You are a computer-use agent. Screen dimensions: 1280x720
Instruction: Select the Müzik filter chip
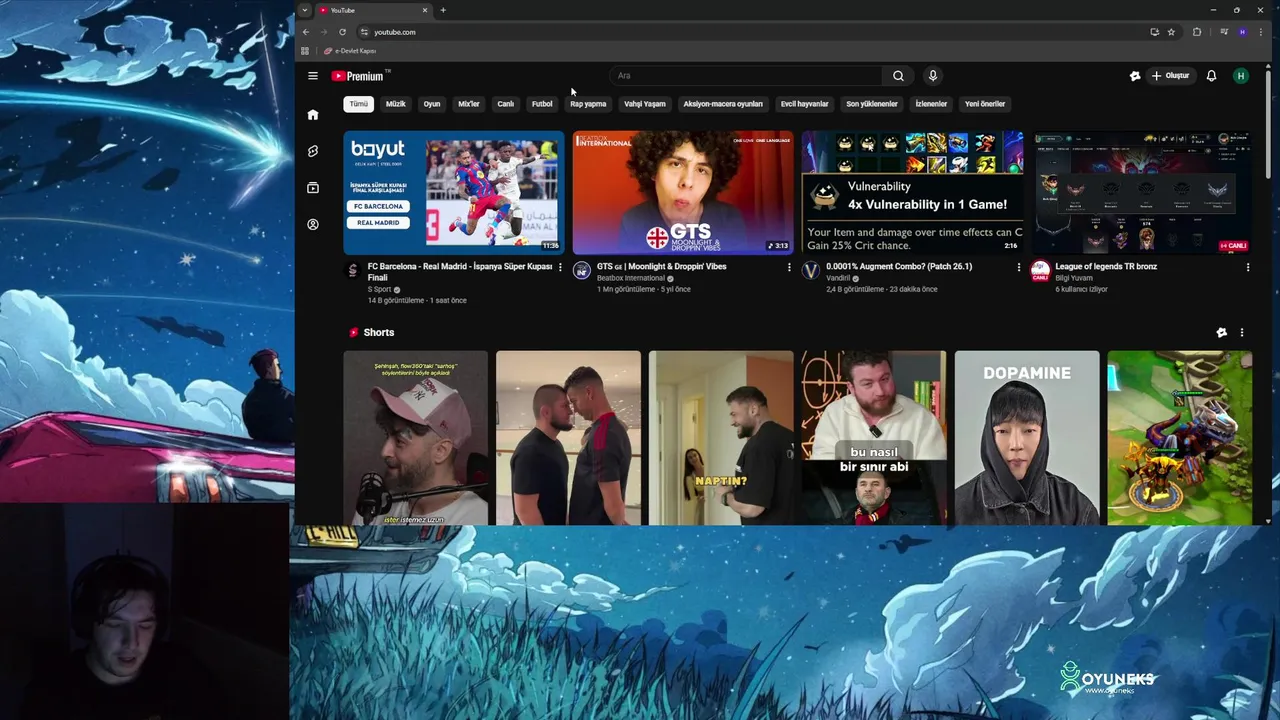(396, 104)
